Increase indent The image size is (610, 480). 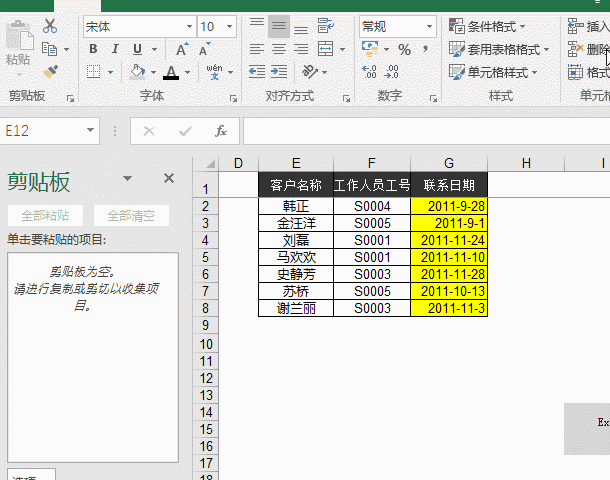click(279, 72)
